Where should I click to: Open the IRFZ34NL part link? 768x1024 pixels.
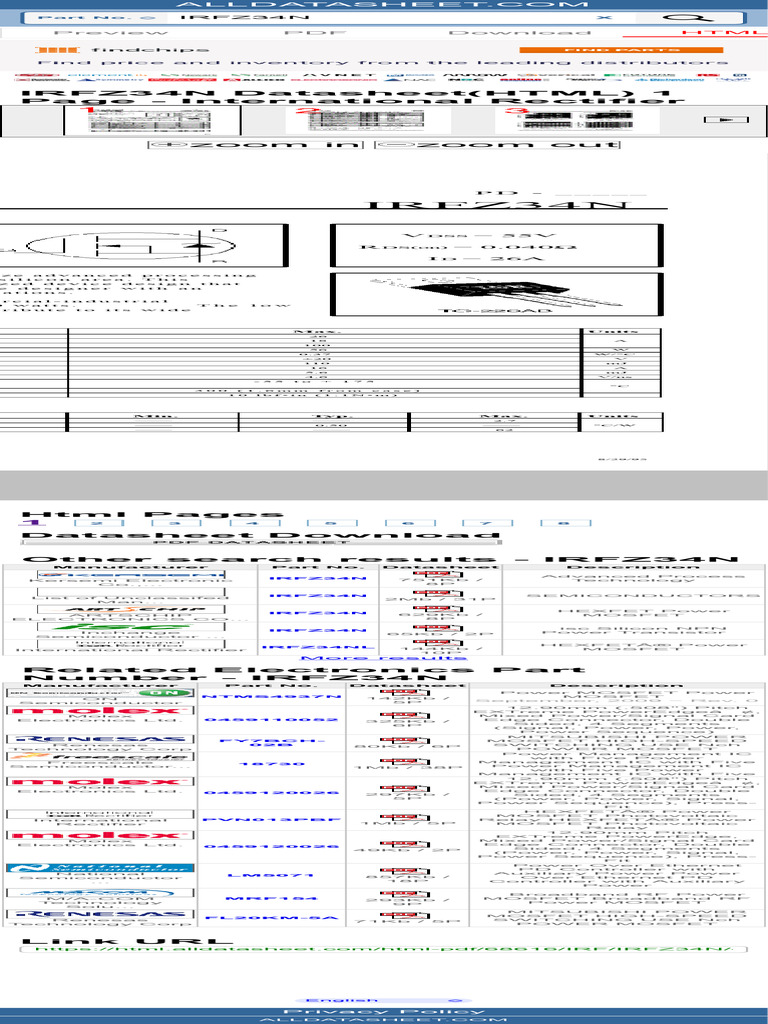pyautogui.click(x=318, y=648)
